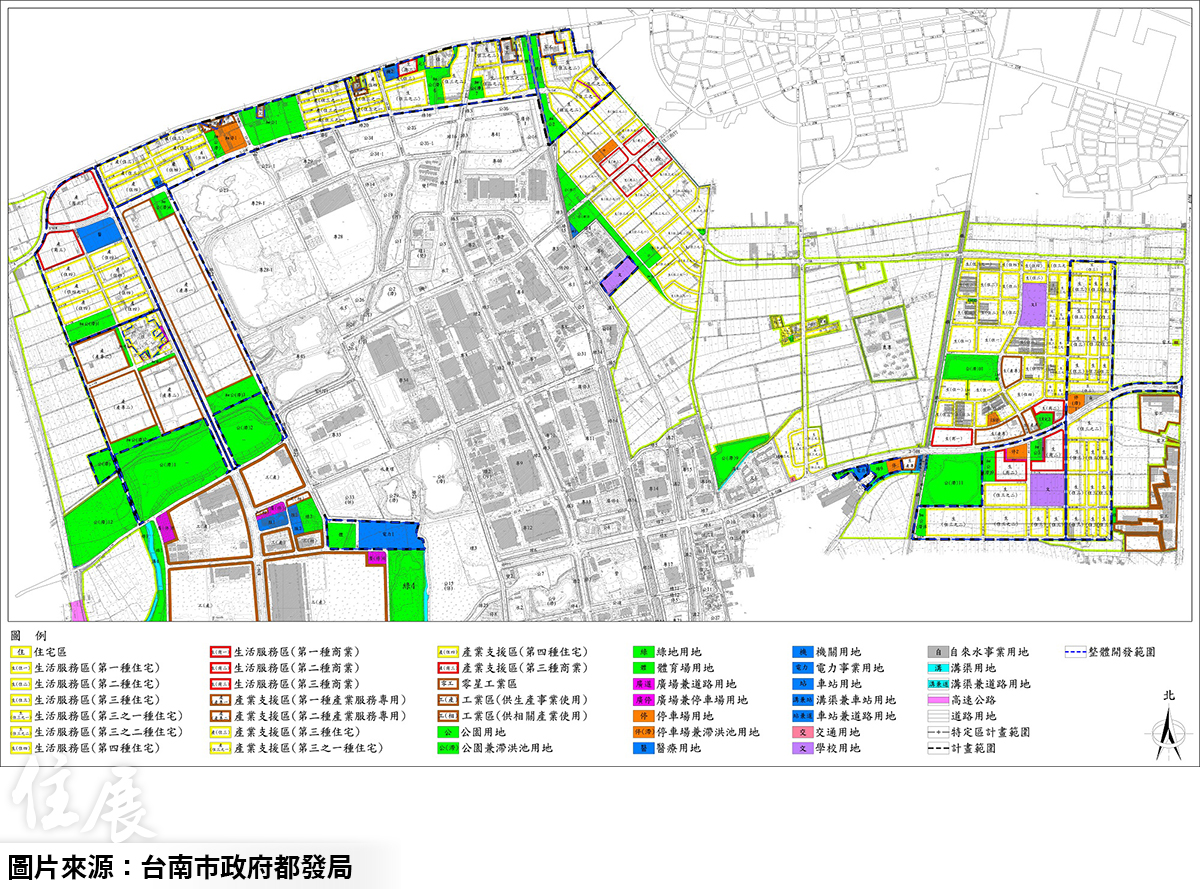Select the purple 學校用地 legend icon
This screenshot has height=889, width=1200.
point(801,748)
